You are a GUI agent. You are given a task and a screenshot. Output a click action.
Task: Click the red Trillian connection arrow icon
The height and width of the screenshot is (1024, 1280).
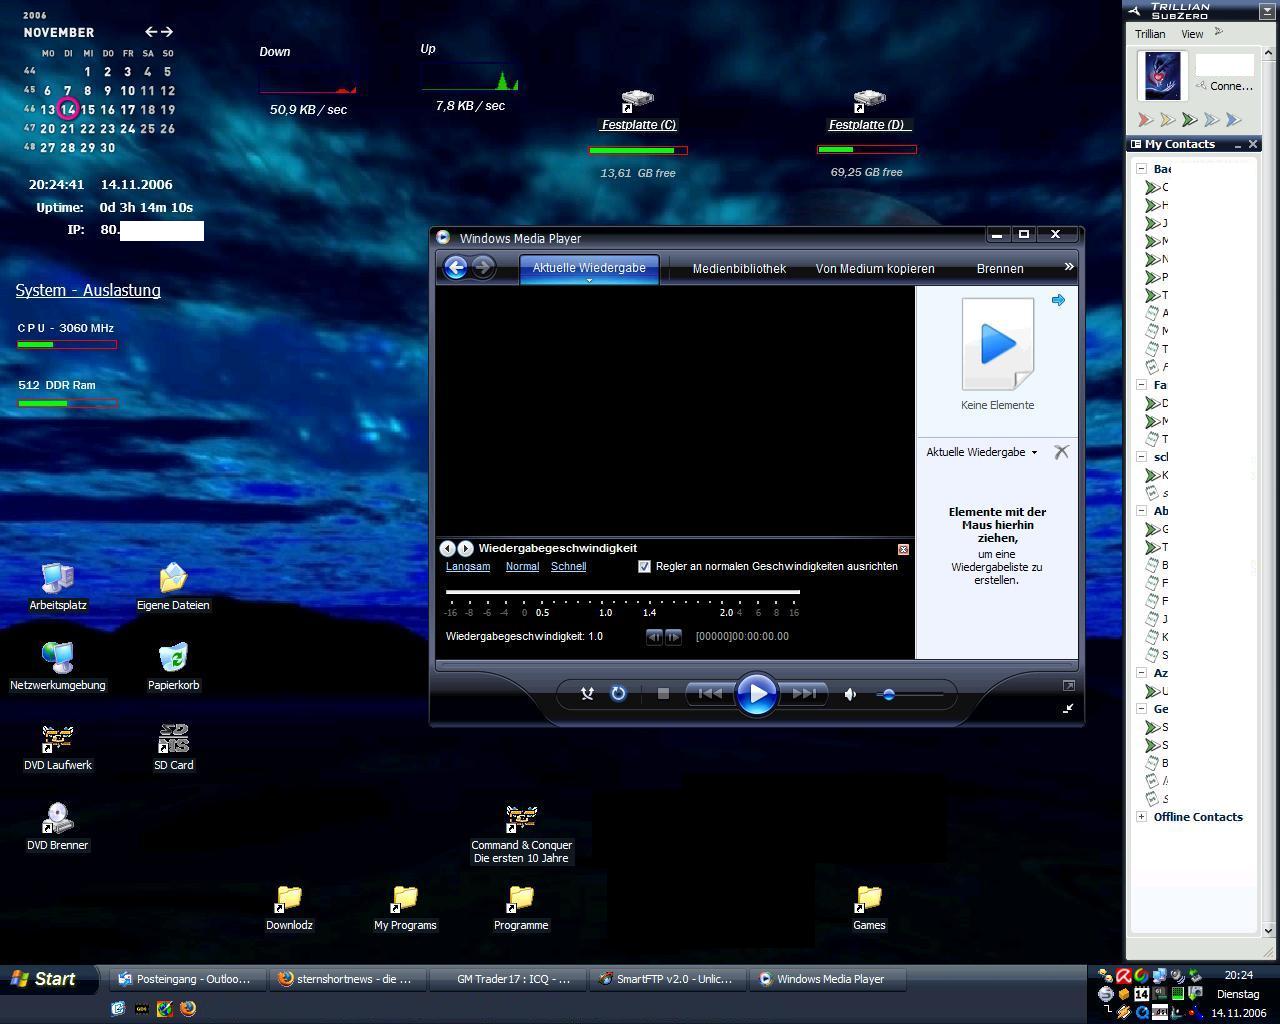click(x=1146, y=120)
